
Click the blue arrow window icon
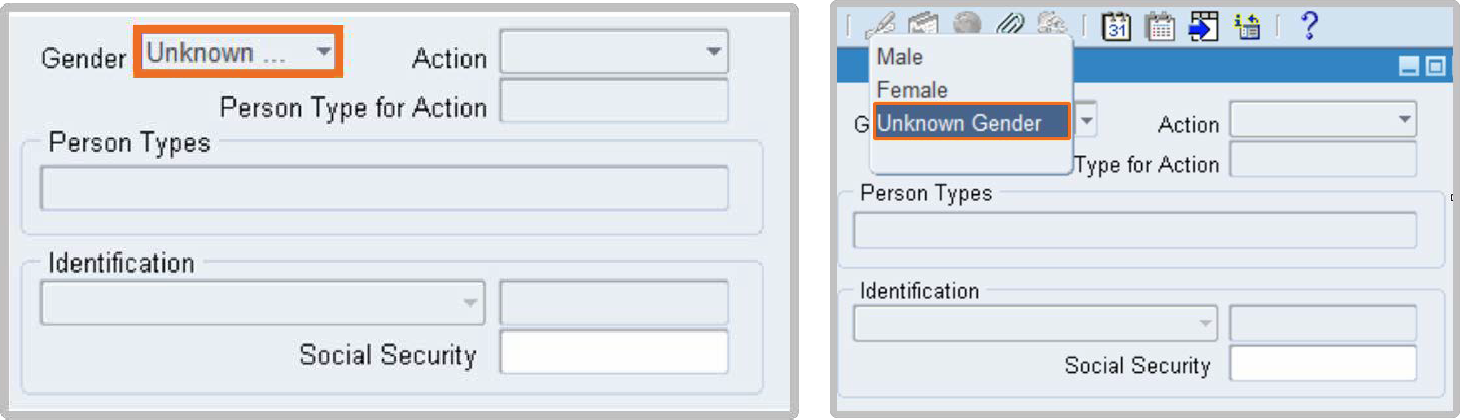(x=1204, y=25)
